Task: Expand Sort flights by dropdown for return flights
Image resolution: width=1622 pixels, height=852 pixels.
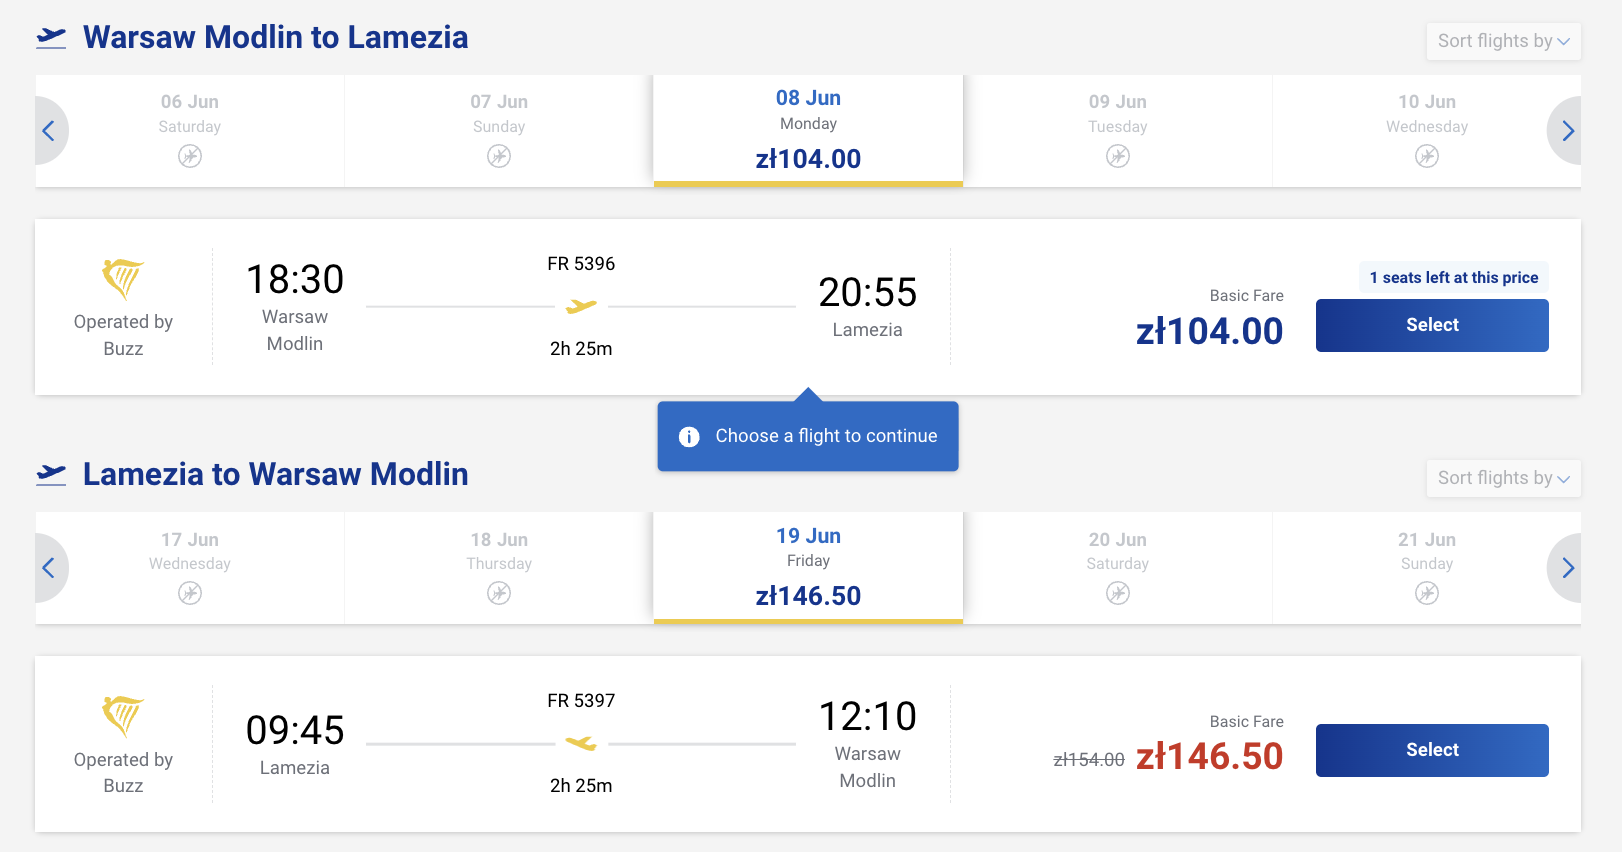Action: (x=1503, y=478)
